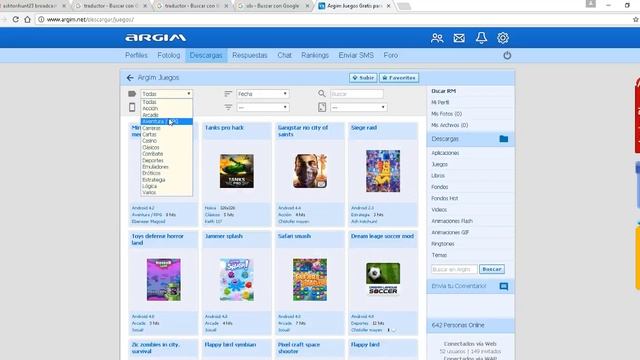Viewport: 640px width, 360px height.
Task: Bookmark page with the star icon
Action: click(x=636, y=19)
